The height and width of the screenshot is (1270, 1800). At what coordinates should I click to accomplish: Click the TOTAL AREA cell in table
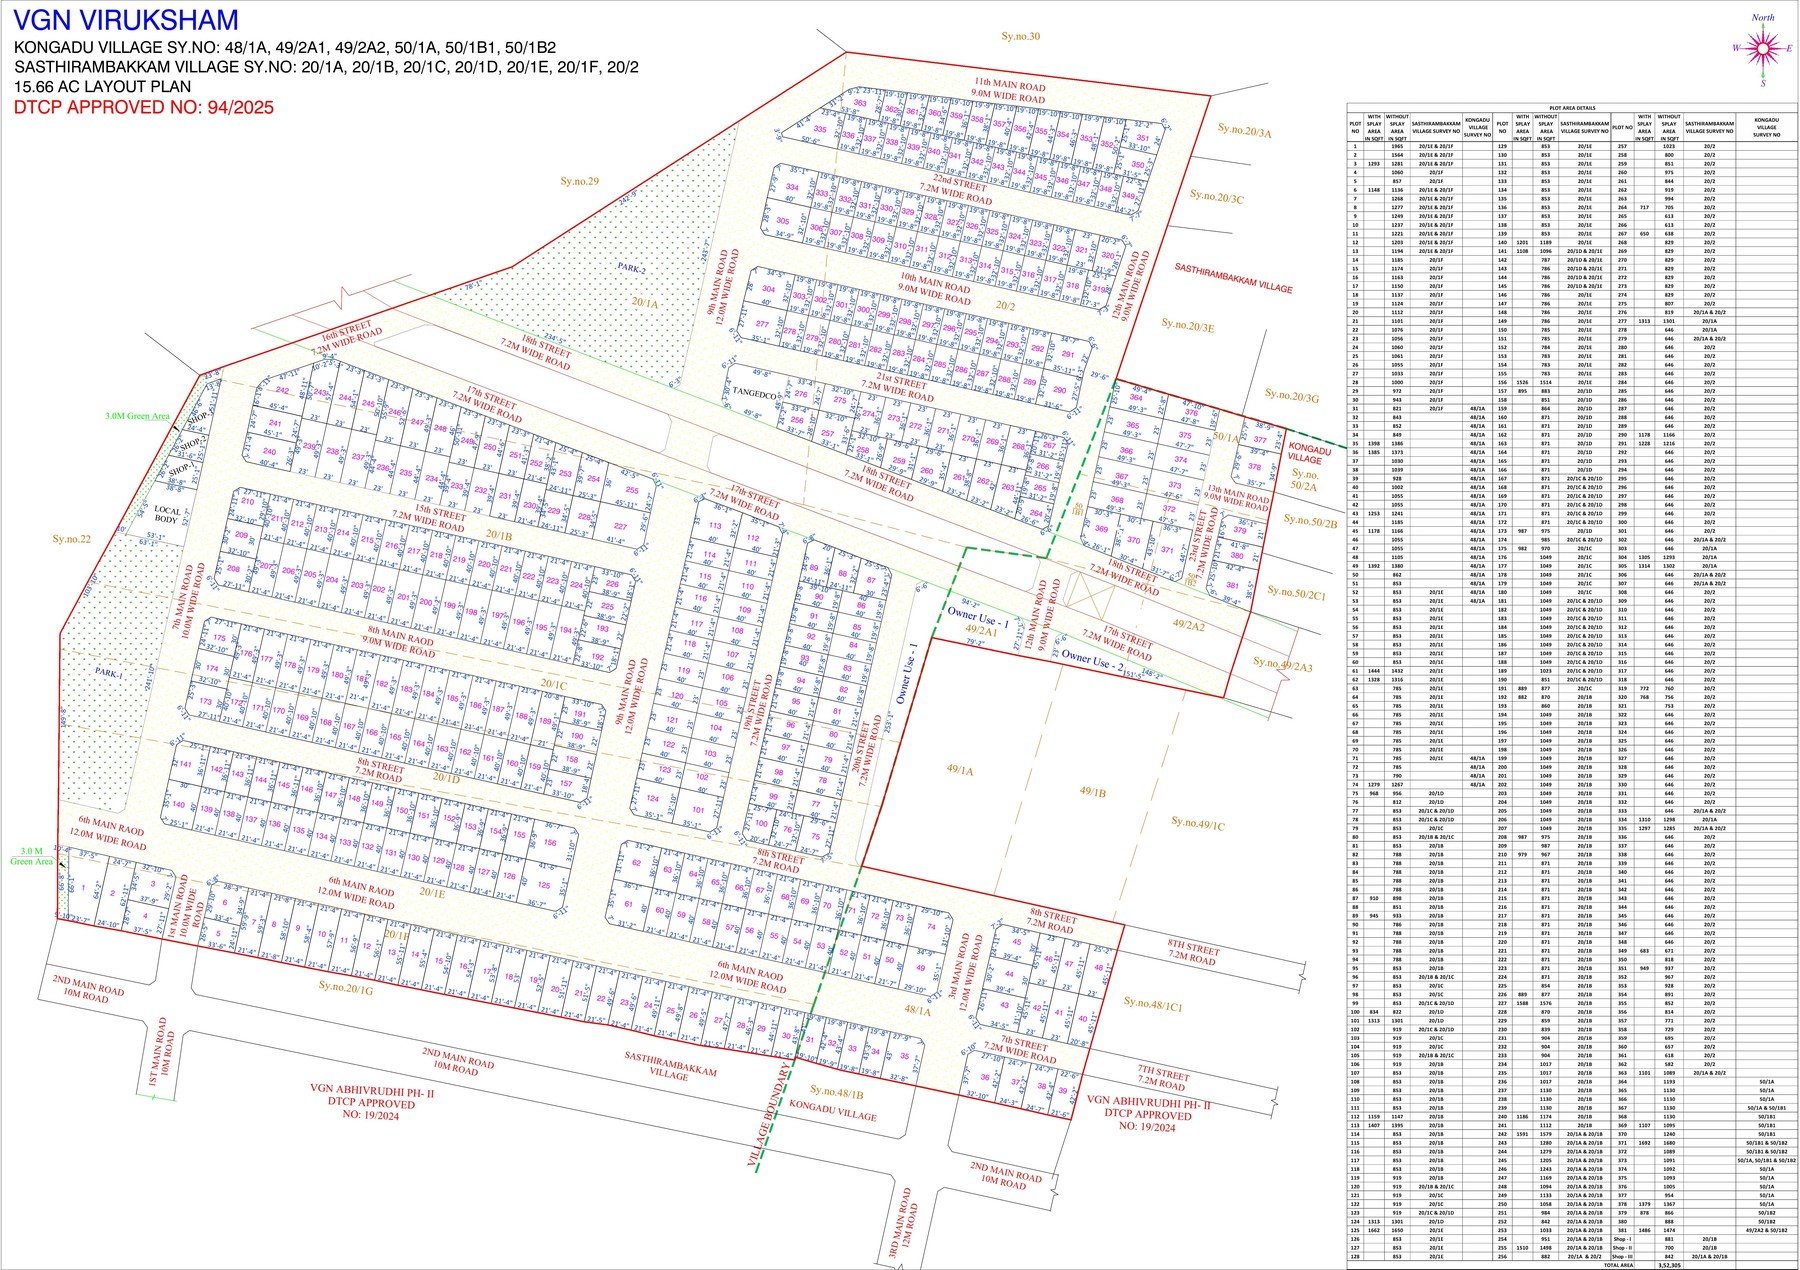pyautogui.click(x=1617, y=1265)
